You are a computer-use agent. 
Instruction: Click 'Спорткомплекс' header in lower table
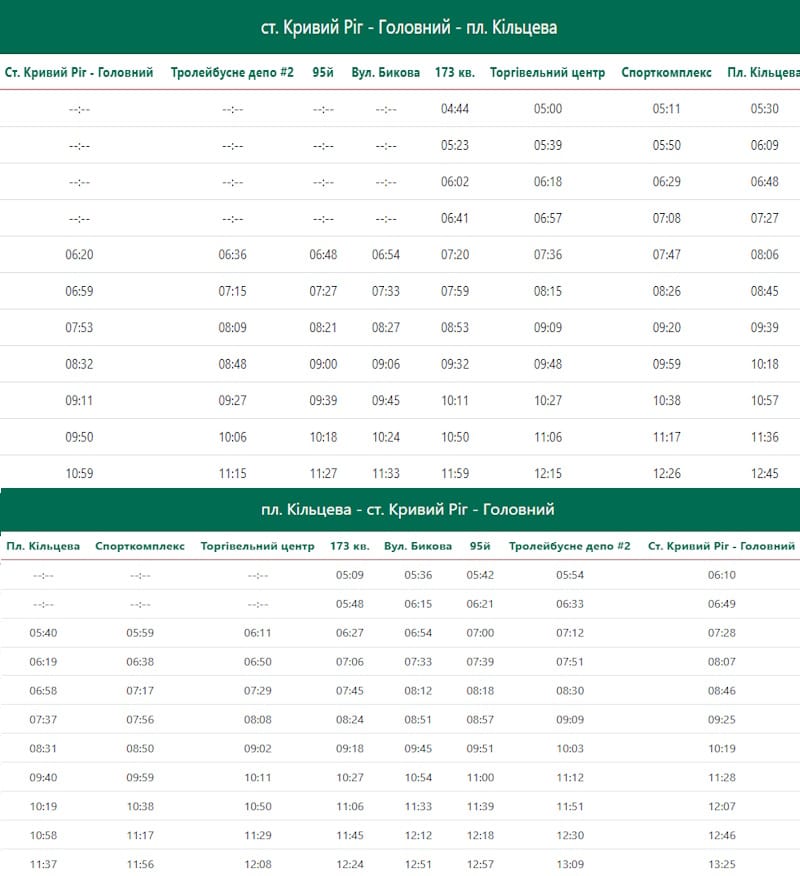click(140, 546)
